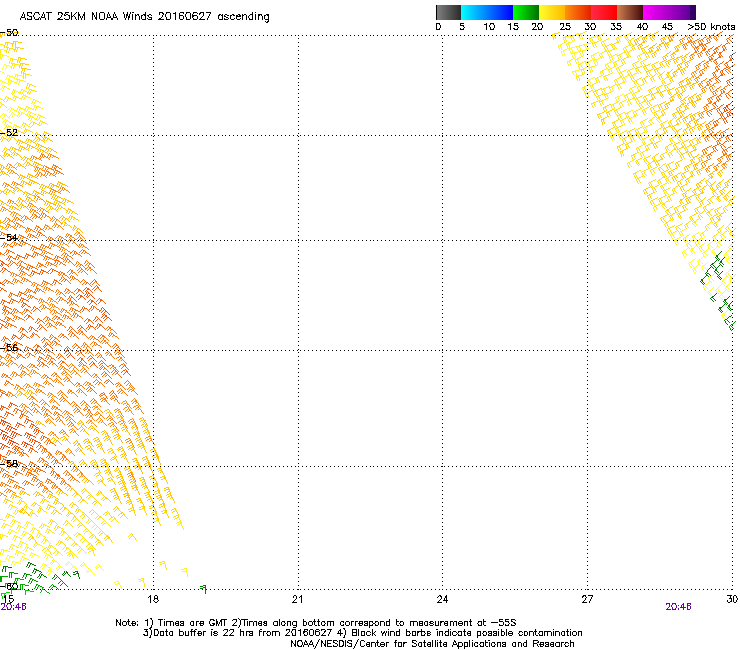
Task: Click the red 30-35 knots color segment
Action: pyautogui.click(x=604, y=12)
